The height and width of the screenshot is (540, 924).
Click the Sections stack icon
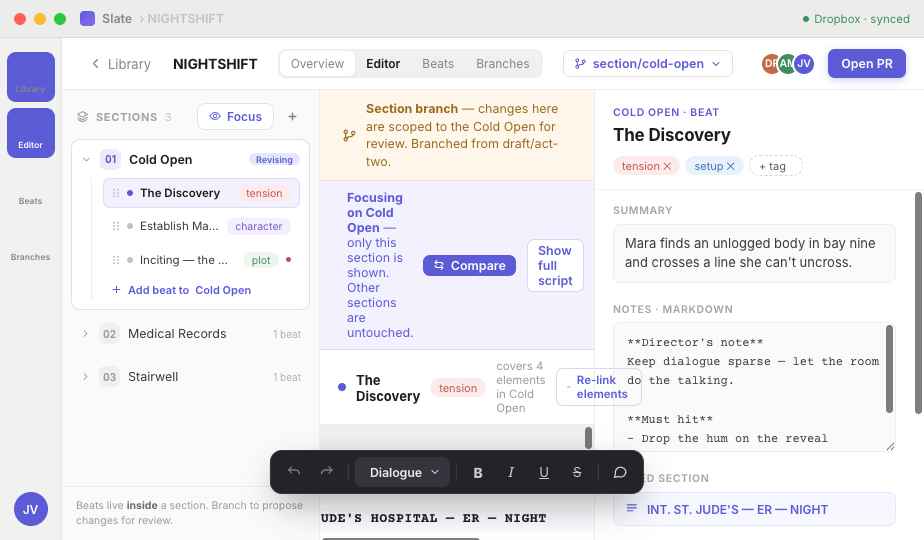[82, 117]
